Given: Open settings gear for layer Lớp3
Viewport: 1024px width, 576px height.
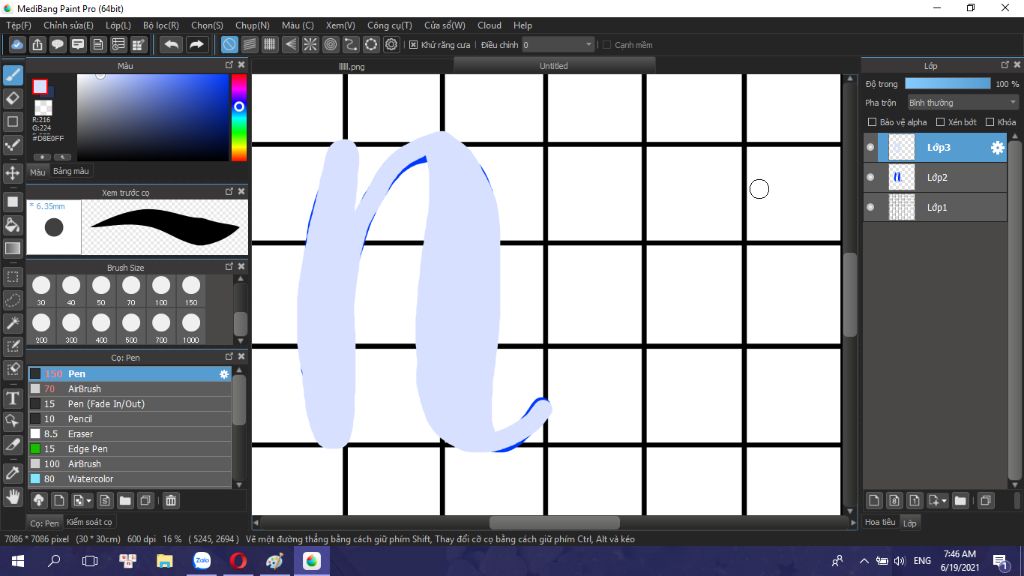Looking at the screenshot, I should (x=997, y=148).
